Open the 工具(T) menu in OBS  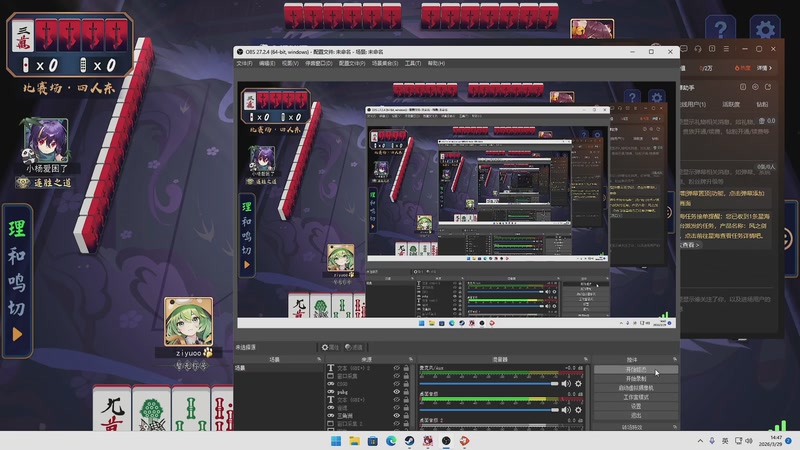pos(413,63)
